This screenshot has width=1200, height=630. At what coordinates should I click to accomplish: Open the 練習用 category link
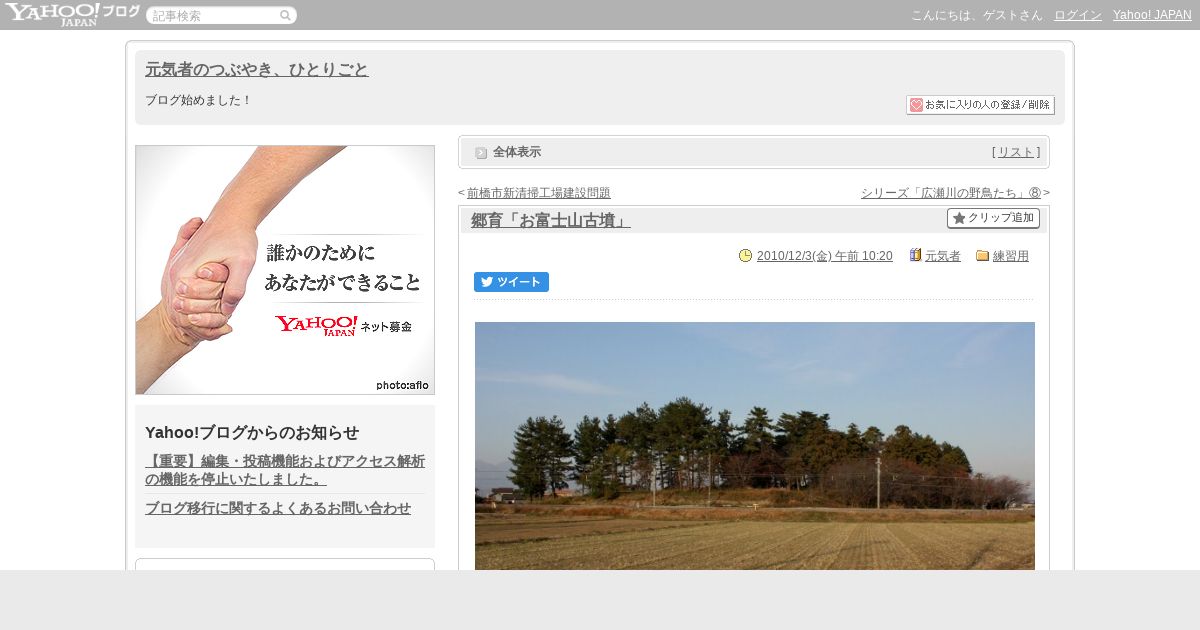click(x=1011, y=256)
